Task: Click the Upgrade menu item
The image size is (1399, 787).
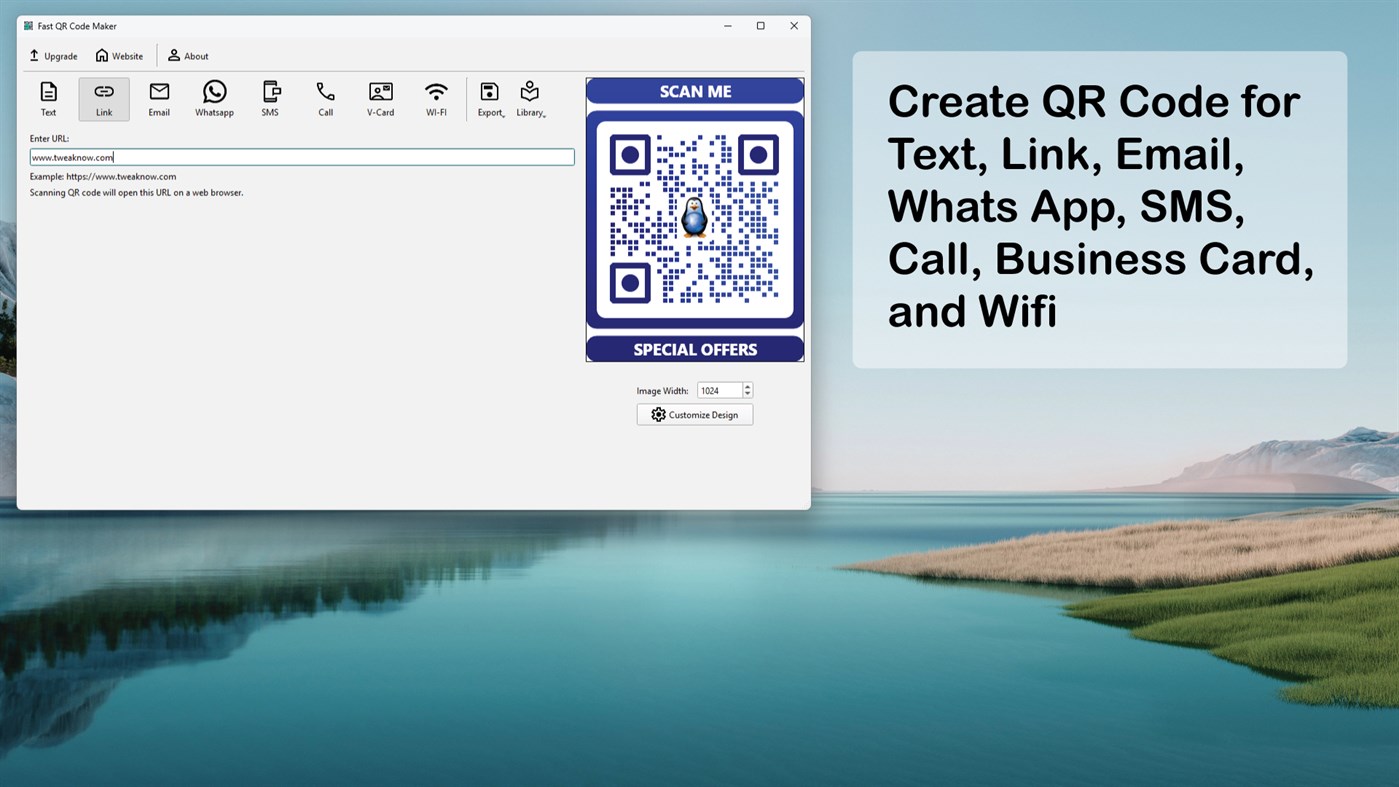Action: (53, 56)
